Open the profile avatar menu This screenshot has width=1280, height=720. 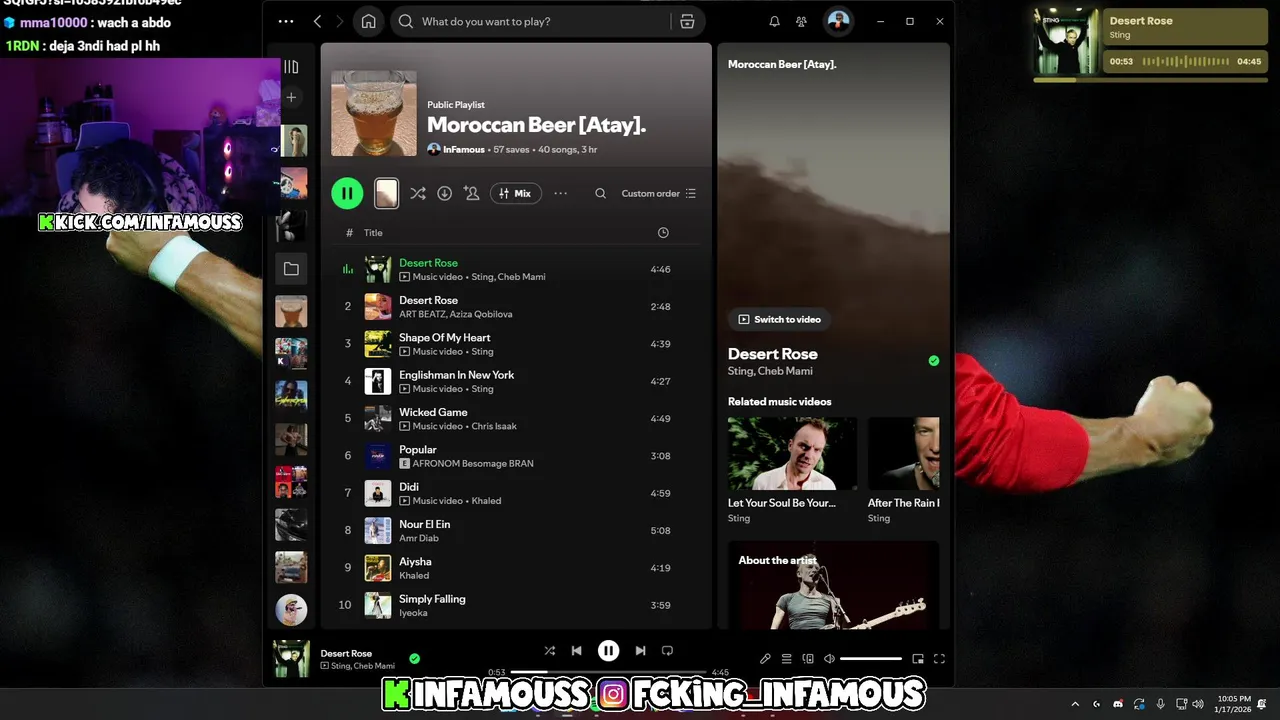(x=838, y=21)
